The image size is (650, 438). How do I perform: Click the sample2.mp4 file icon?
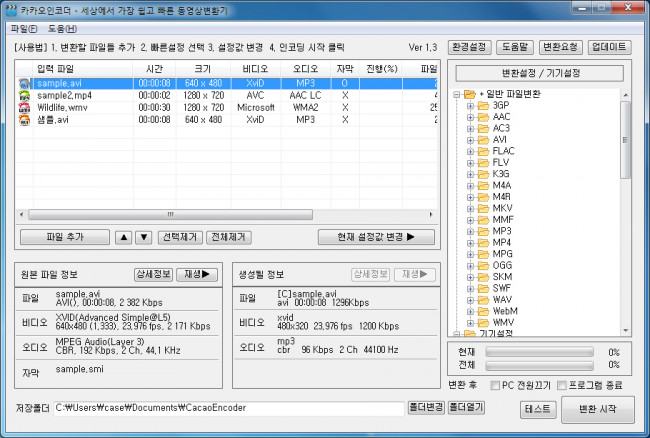(25, 95)
